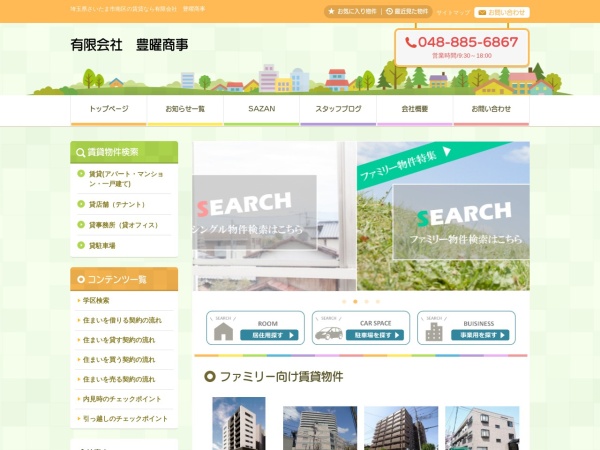Open 住まいを売る契約の流れ link

119,379
